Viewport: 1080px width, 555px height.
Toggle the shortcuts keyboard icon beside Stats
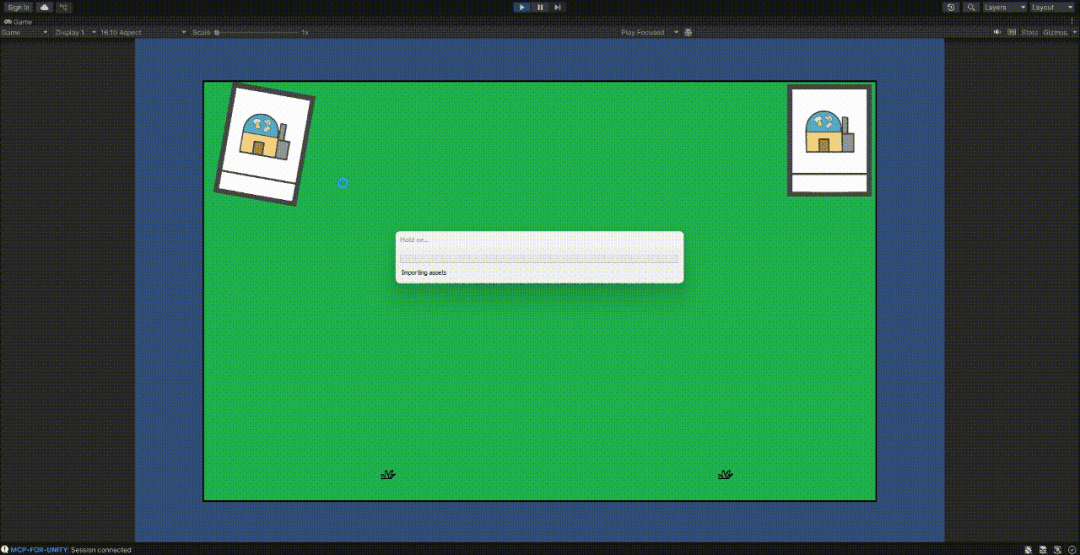point(1012,32)
